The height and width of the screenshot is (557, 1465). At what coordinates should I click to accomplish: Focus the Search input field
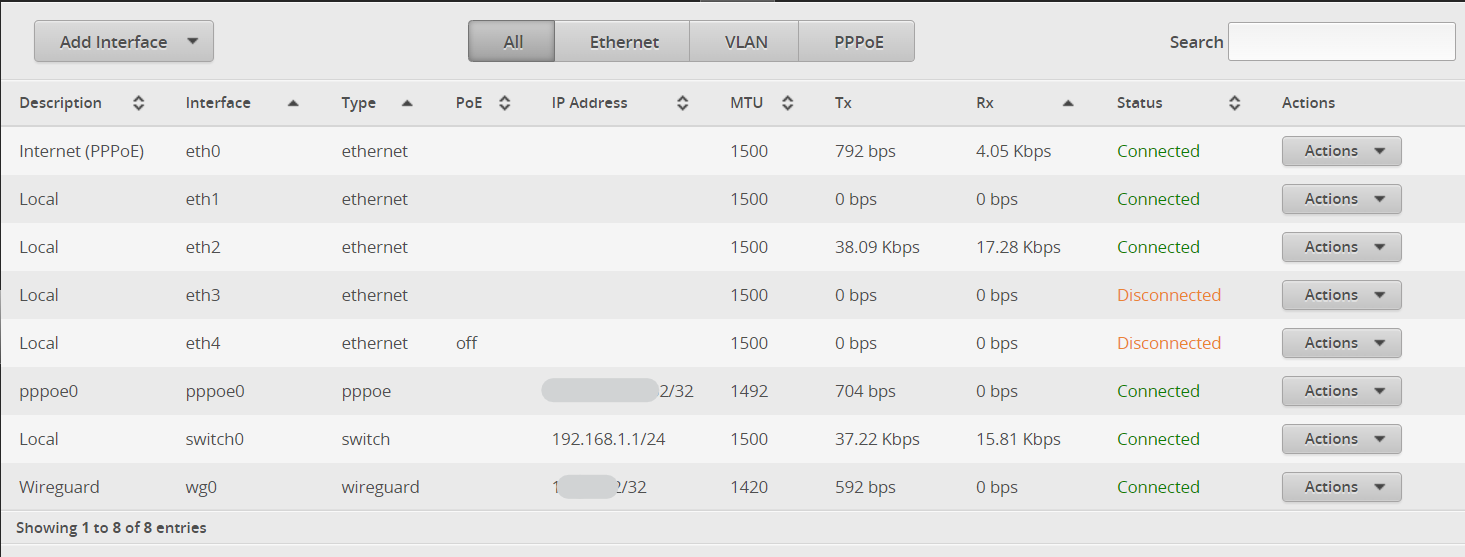tap(1341, 42)
